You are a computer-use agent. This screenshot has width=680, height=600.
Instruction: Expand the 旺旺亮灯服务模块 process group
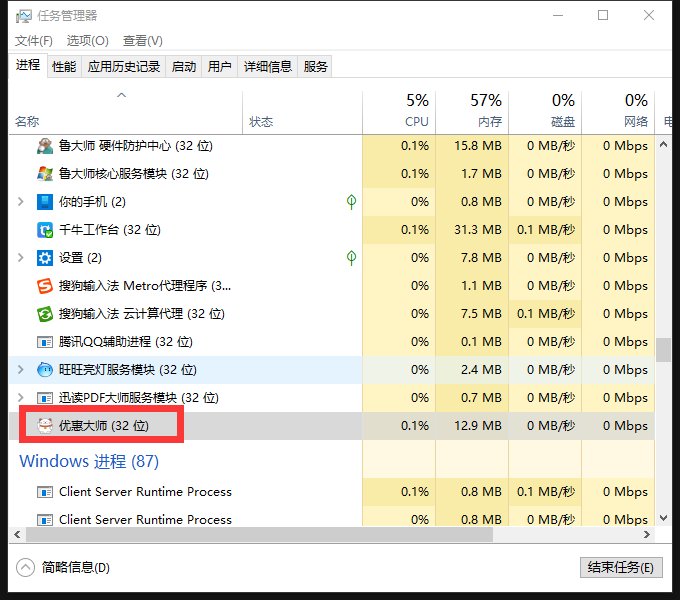coord(20,370)
